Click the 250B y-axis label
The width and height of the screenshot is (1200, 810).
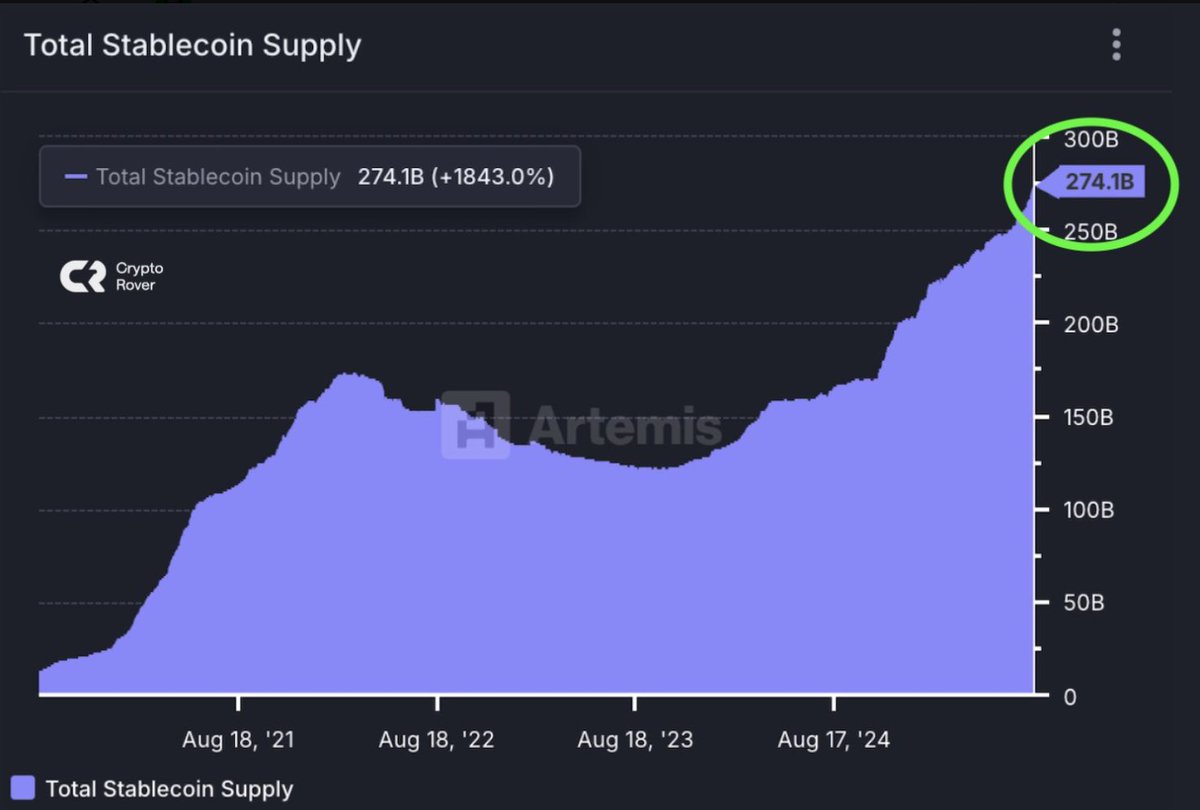[1091, 231]
